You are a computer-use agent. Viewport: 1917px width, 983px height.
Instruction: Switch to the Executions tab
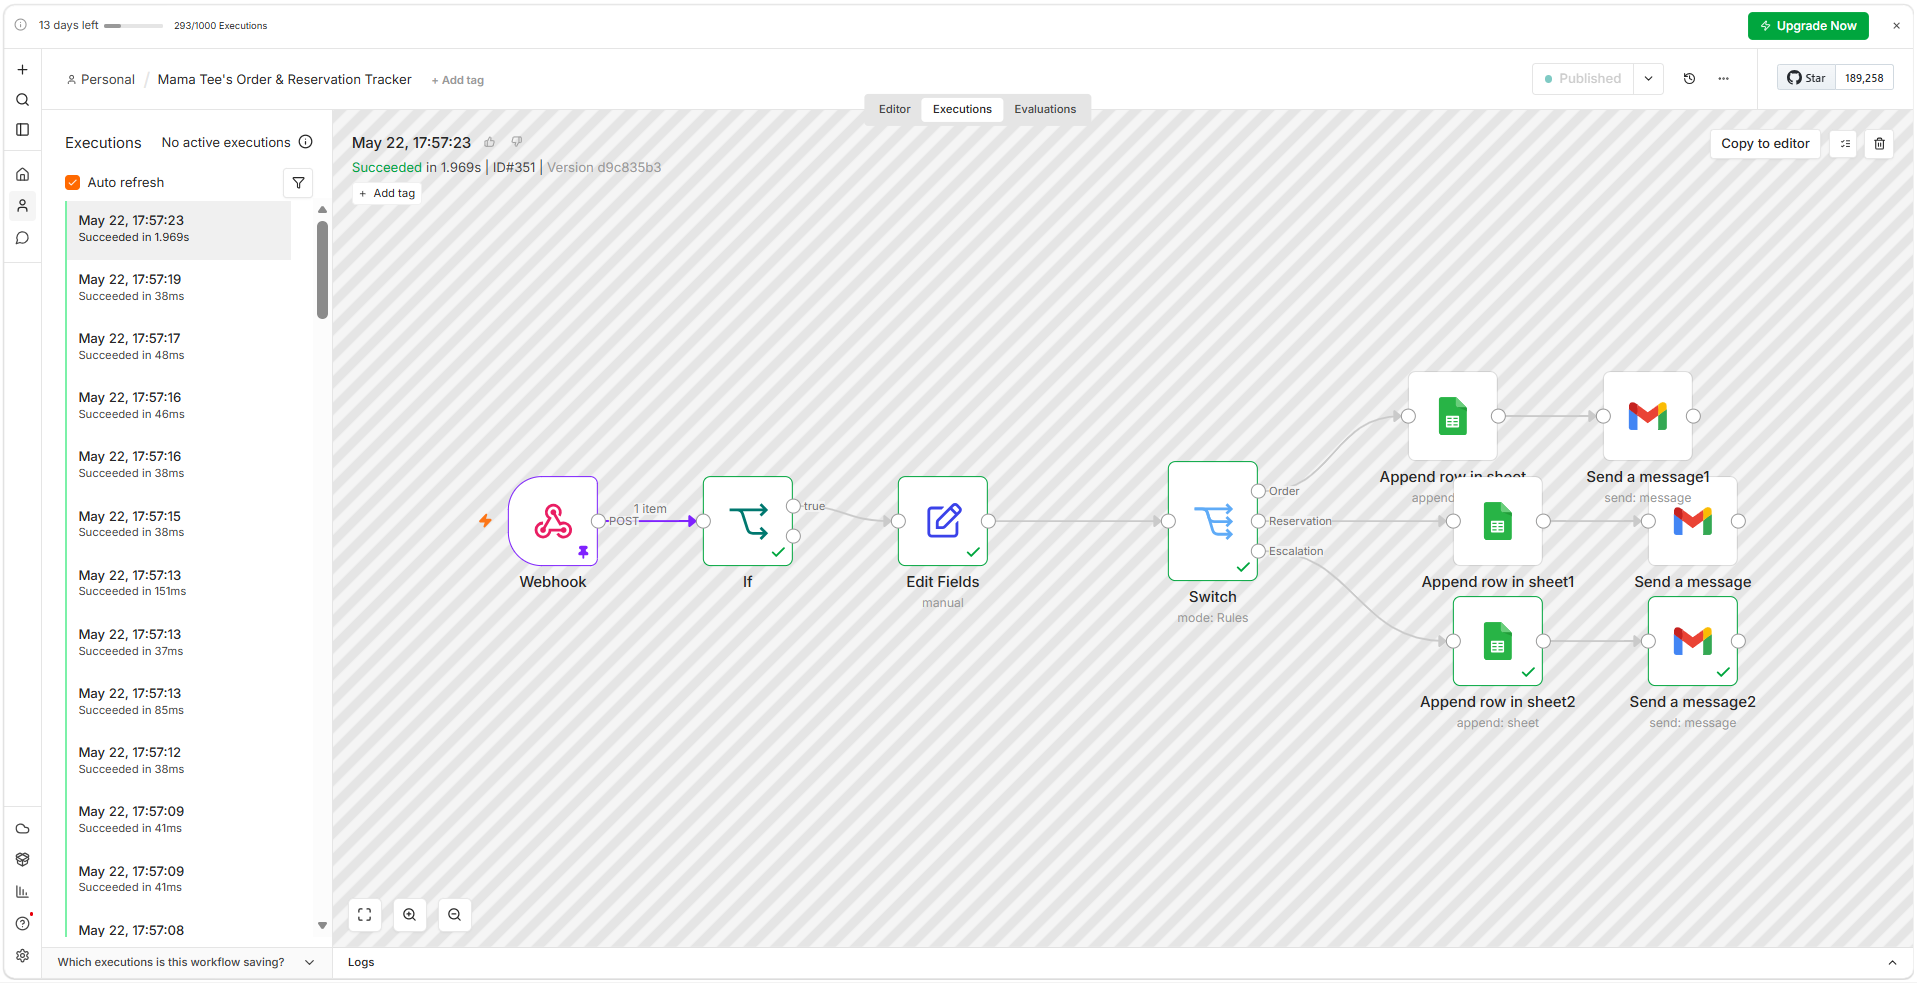click(x=962, y=110)
